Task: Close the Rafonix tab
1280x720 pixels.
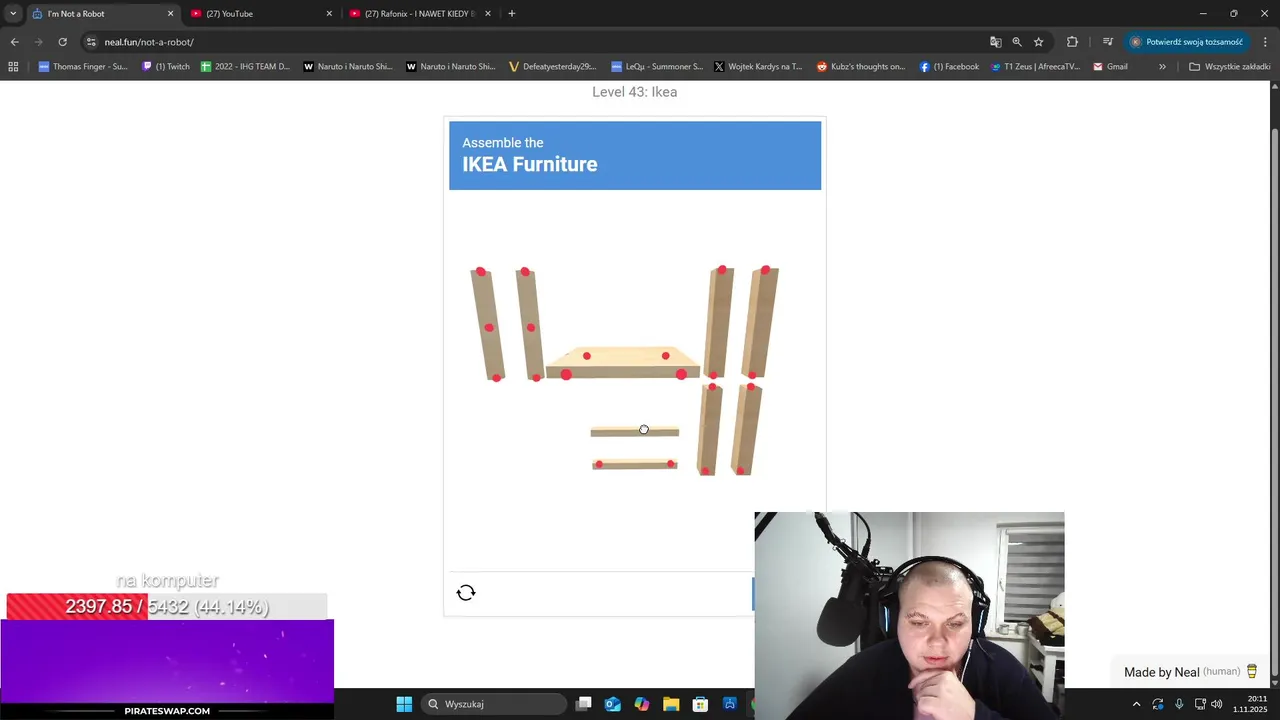Action: (488, 14)
